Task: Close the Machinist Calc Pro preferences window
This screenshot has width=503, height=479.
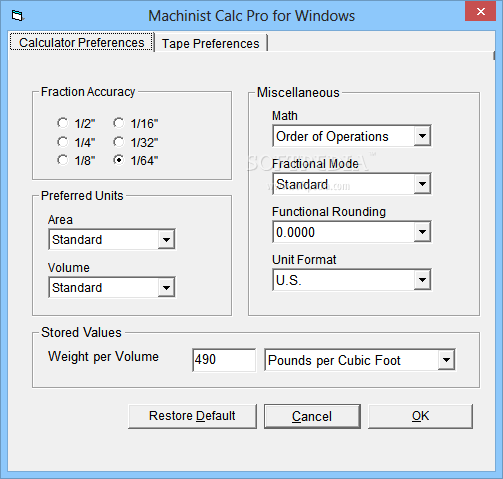Action: point(480,12)
